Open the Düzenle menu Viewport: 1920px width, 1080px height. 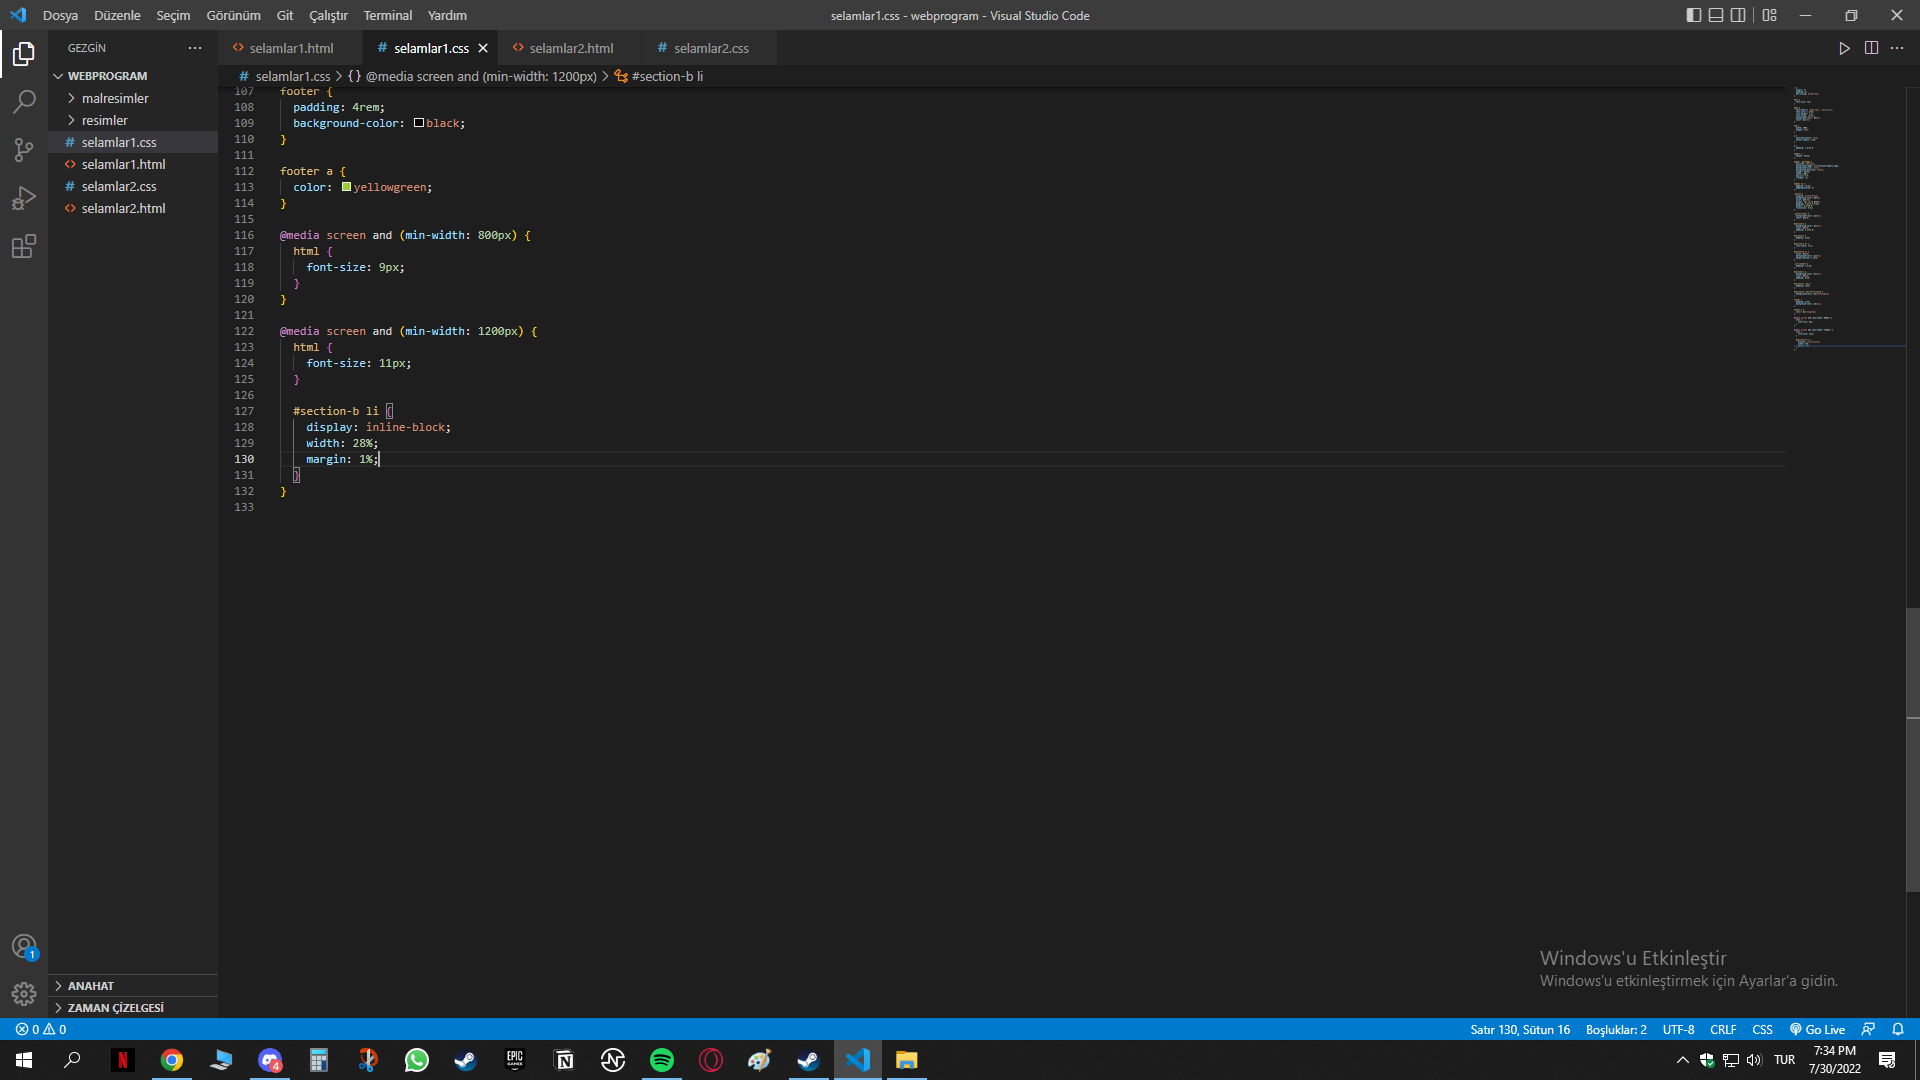tap(117, 15)
